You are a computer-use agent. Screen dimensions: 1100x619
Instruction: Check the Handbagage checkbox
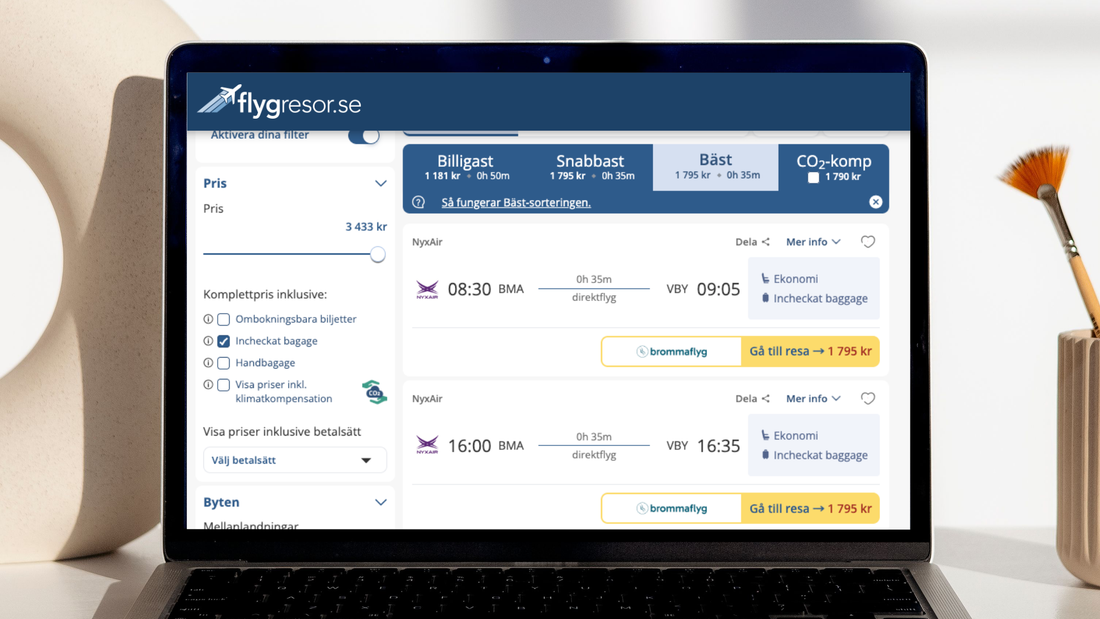[x=224, y=363]
